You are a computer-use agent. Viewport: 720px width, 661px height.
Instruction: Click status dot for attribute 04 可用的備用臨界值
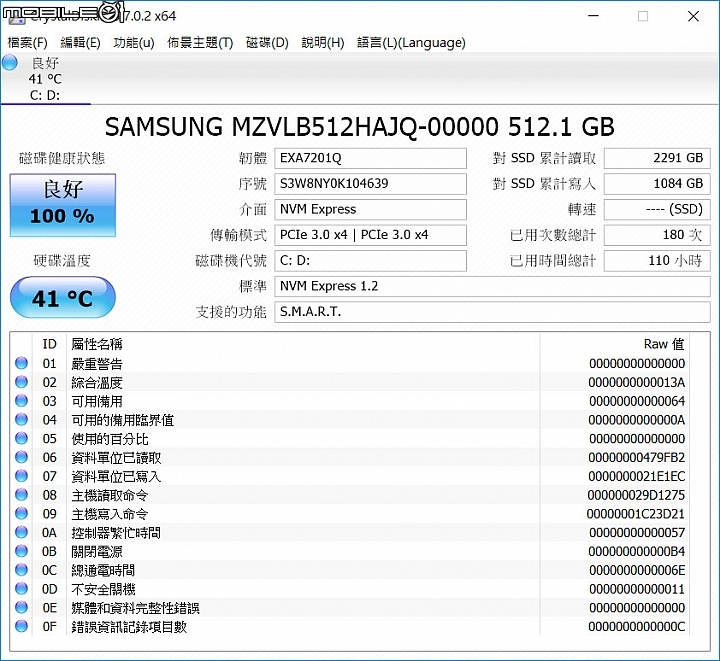point(21,420)
